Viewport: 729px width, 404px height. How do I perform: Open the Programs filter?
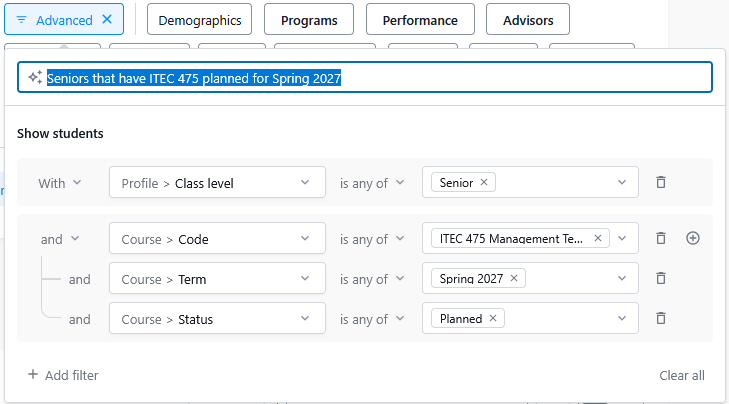(x=309, y=20)
